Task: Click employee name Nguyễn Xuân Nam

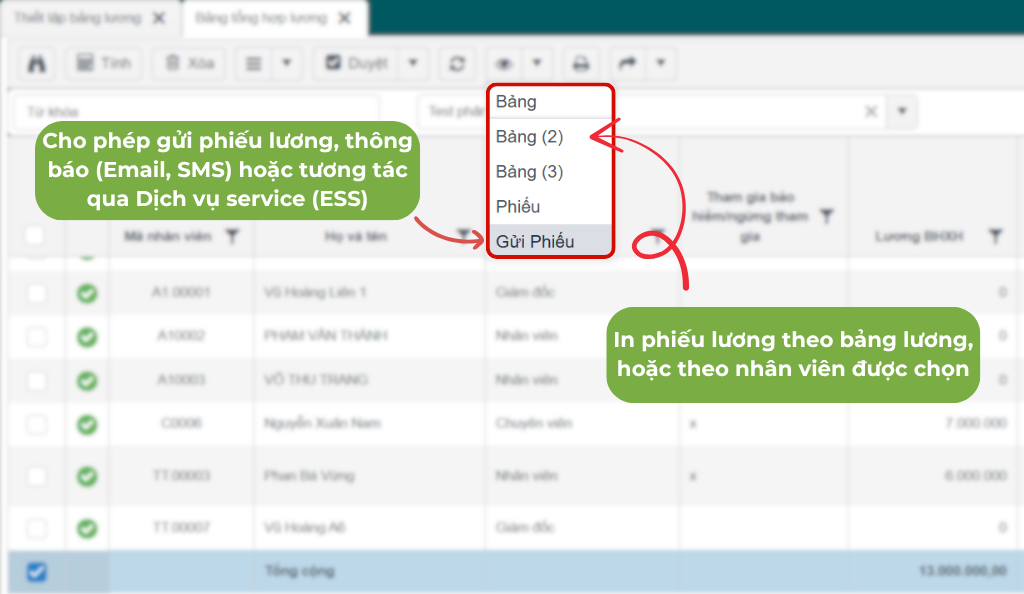Action: [x=322, y=423]
